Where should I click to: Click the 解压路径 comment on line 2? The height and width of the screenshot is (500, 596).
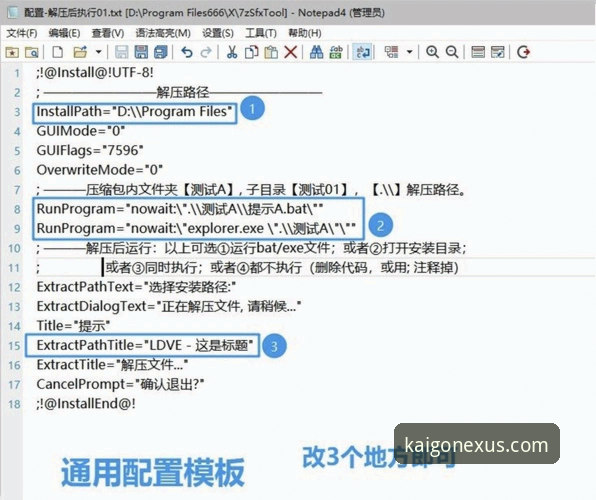[179, 92]
